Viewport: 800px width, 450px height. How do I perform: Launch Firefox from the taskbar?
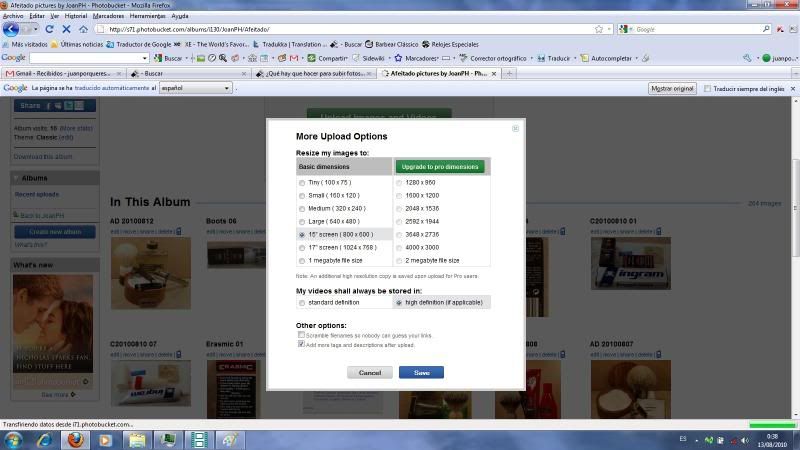coord(76,440)
